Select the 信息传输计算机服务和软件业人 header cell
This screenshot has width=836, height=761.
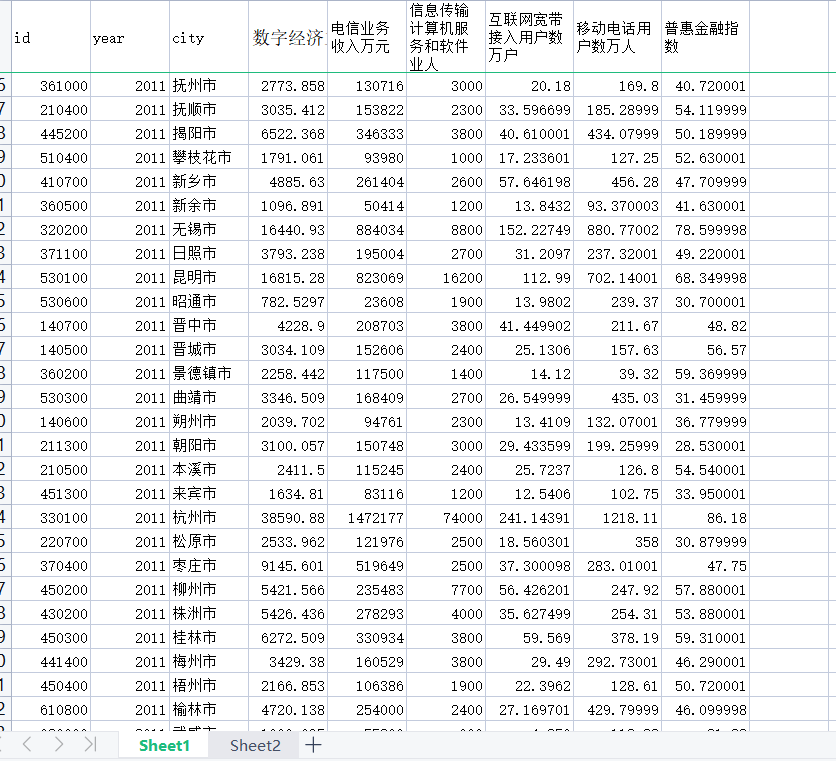point(446,37)
